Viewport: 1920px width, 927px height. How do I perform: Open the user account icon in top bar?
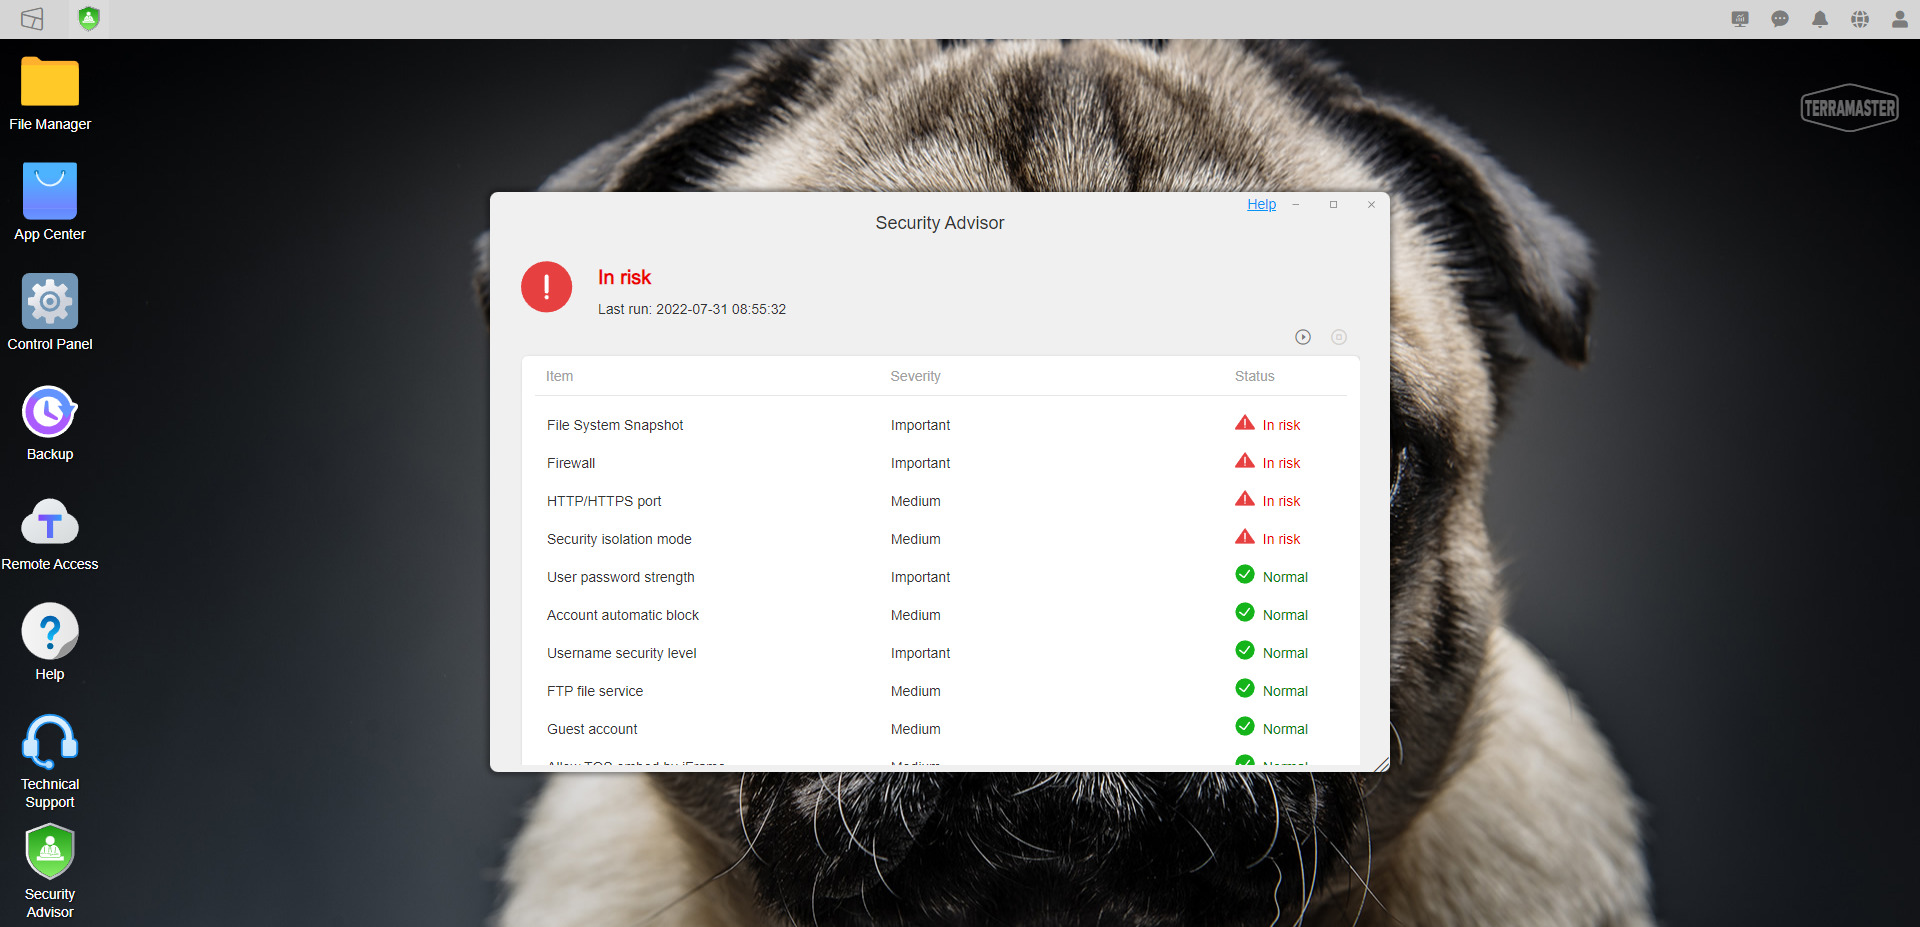click(x=1899, y=19)
